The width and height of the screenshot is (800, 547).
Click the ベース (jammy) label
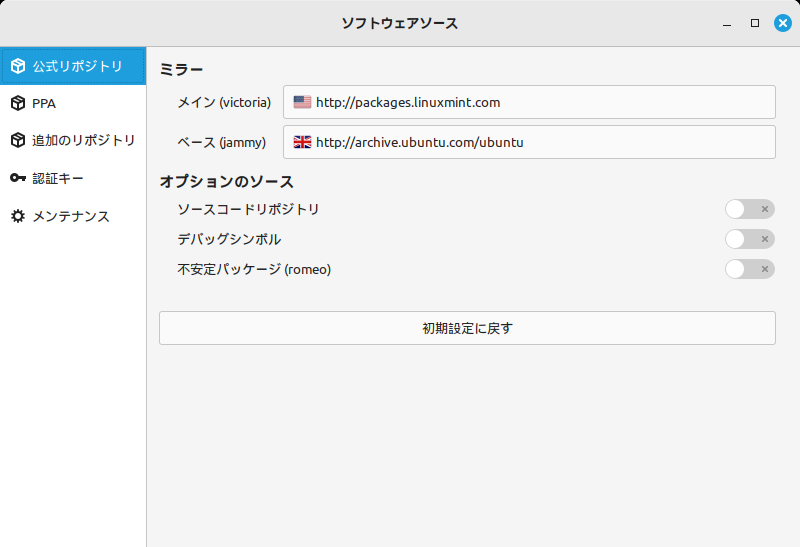pyautogui.click(x=221, y=142)
